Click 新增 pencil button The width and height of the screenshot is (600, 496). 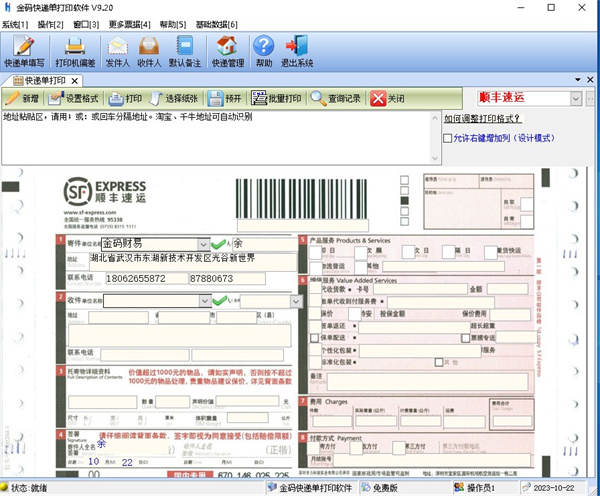pyautogui.click(x=23, y=99)
